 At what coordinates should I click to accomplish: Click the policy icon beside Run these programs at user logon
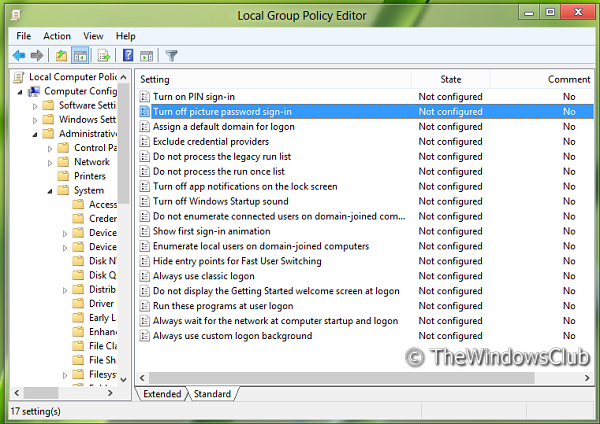[x=145, y=306]
